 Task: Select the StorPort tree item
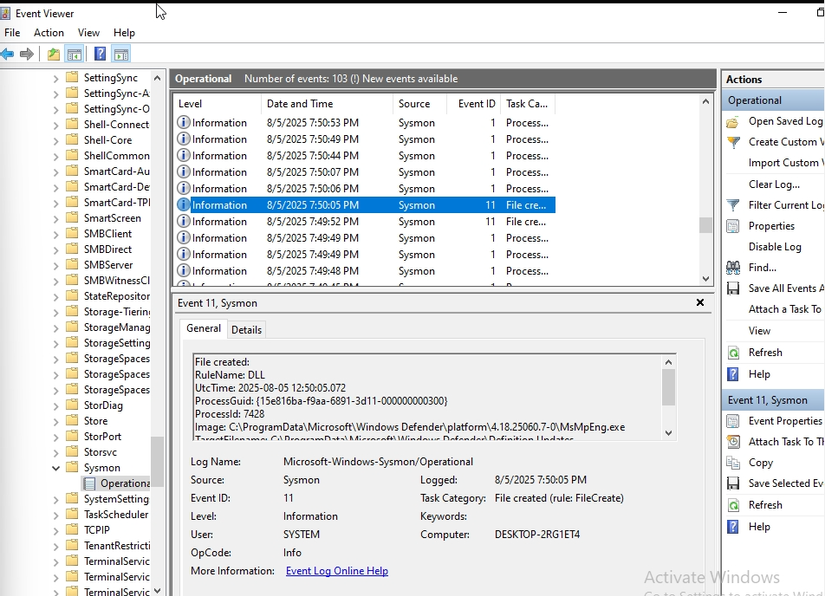[102, 437]
